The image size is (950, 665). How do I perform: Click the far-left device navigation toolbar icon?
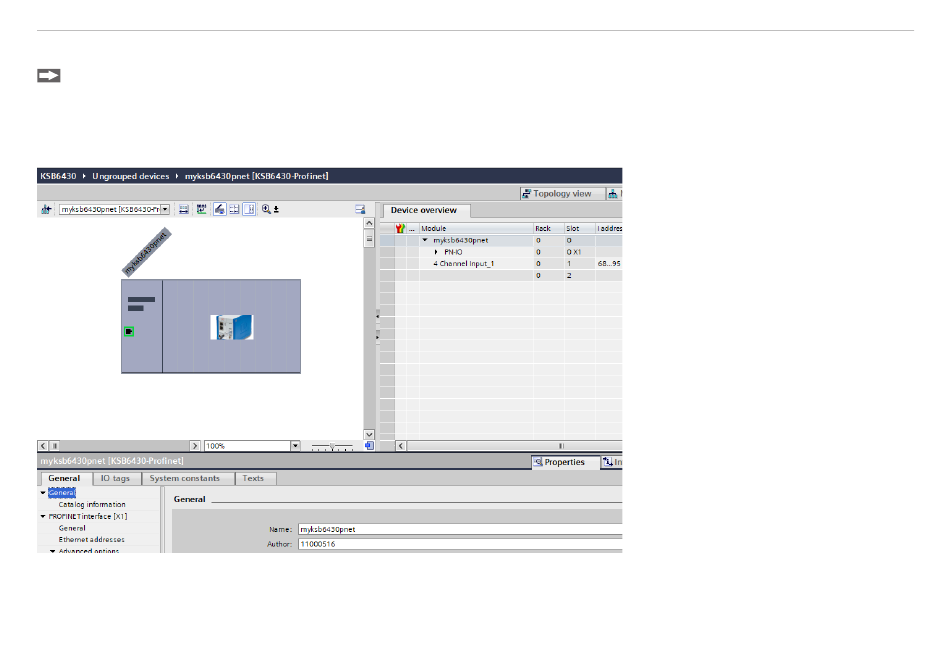[46, 210]
